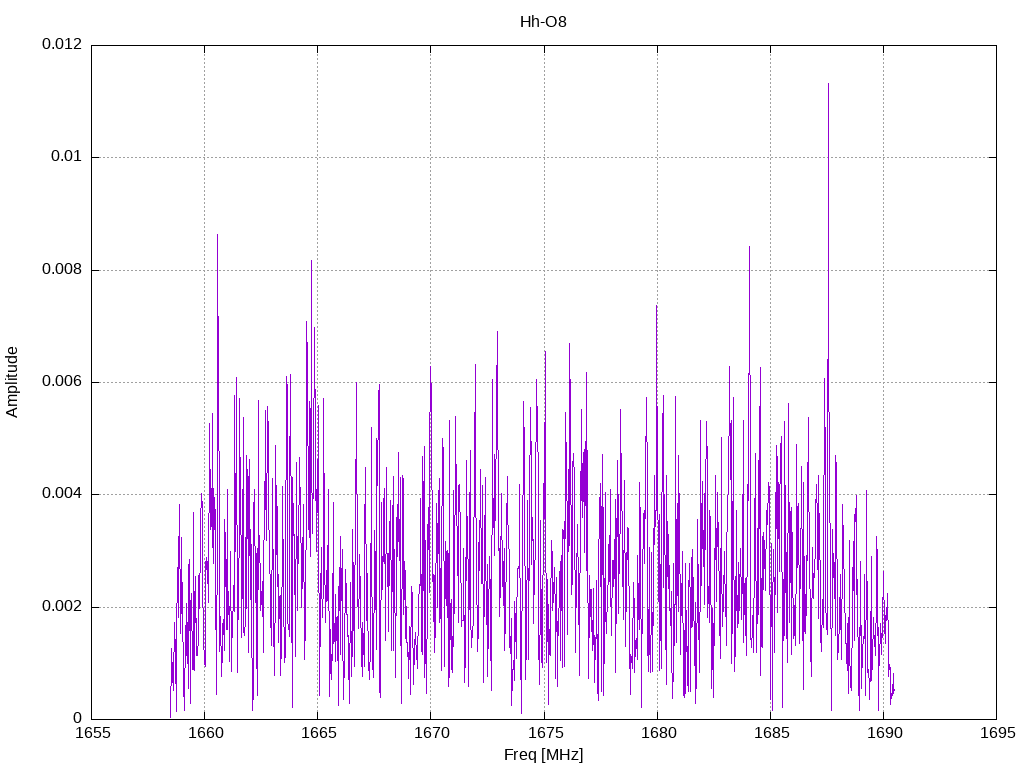Click the 0.006 y-axis tick label
Screen dimensions: 1024x768
coord(62,382)
